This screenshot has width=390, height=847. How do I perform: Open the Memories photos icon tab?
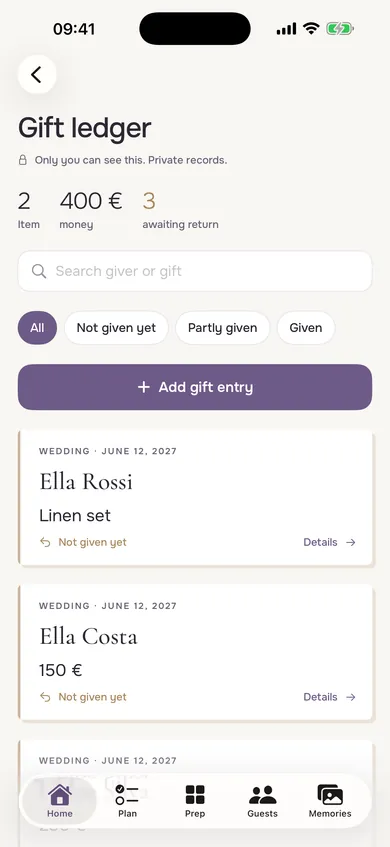330,795
